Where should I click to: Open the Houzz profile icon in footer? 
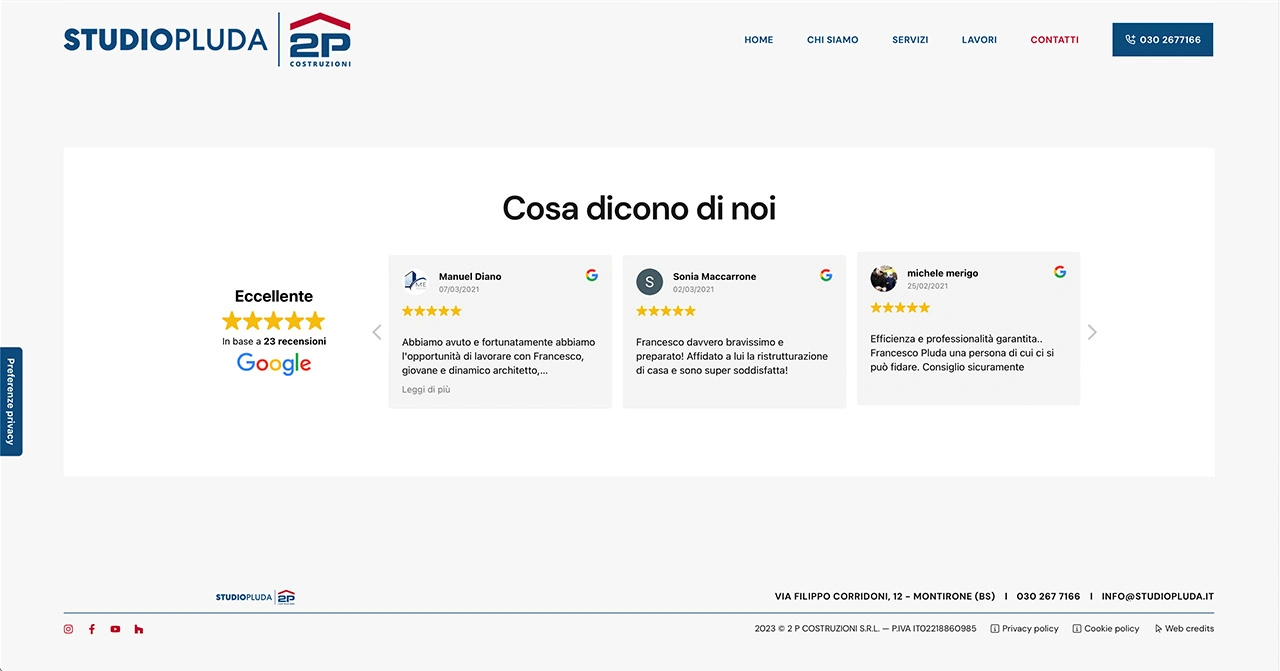point(138,629)
